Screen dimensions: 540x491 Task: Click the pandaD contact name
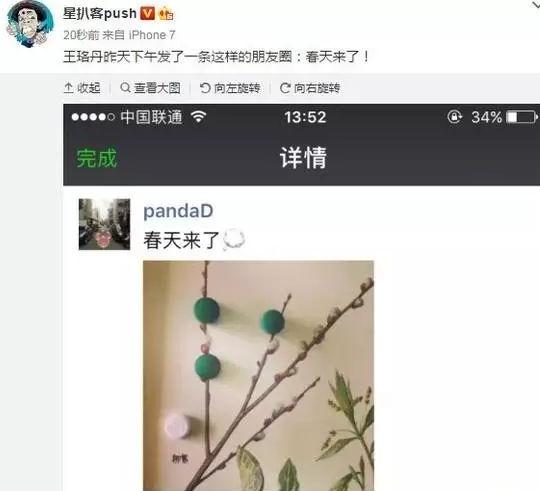(178, 211)
